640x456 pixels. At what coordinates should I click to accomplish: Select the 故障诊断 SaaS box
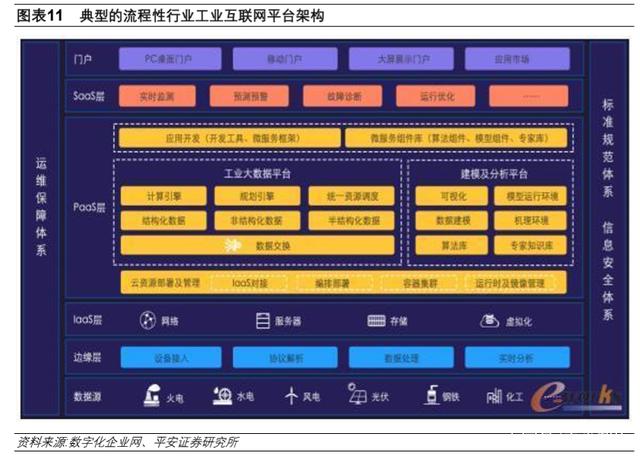[342, 96]
